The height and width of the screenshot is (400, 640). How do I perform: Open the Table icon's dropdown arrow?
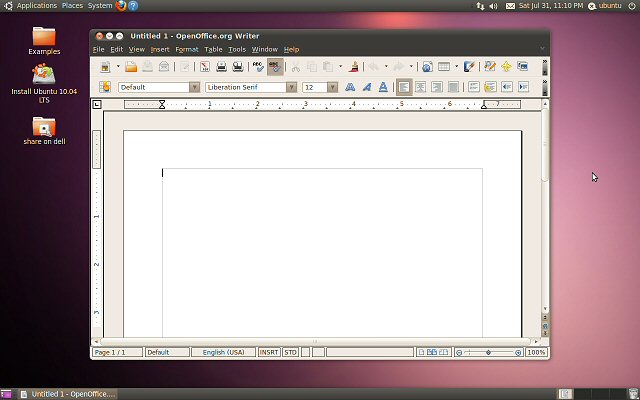[456, 67]
